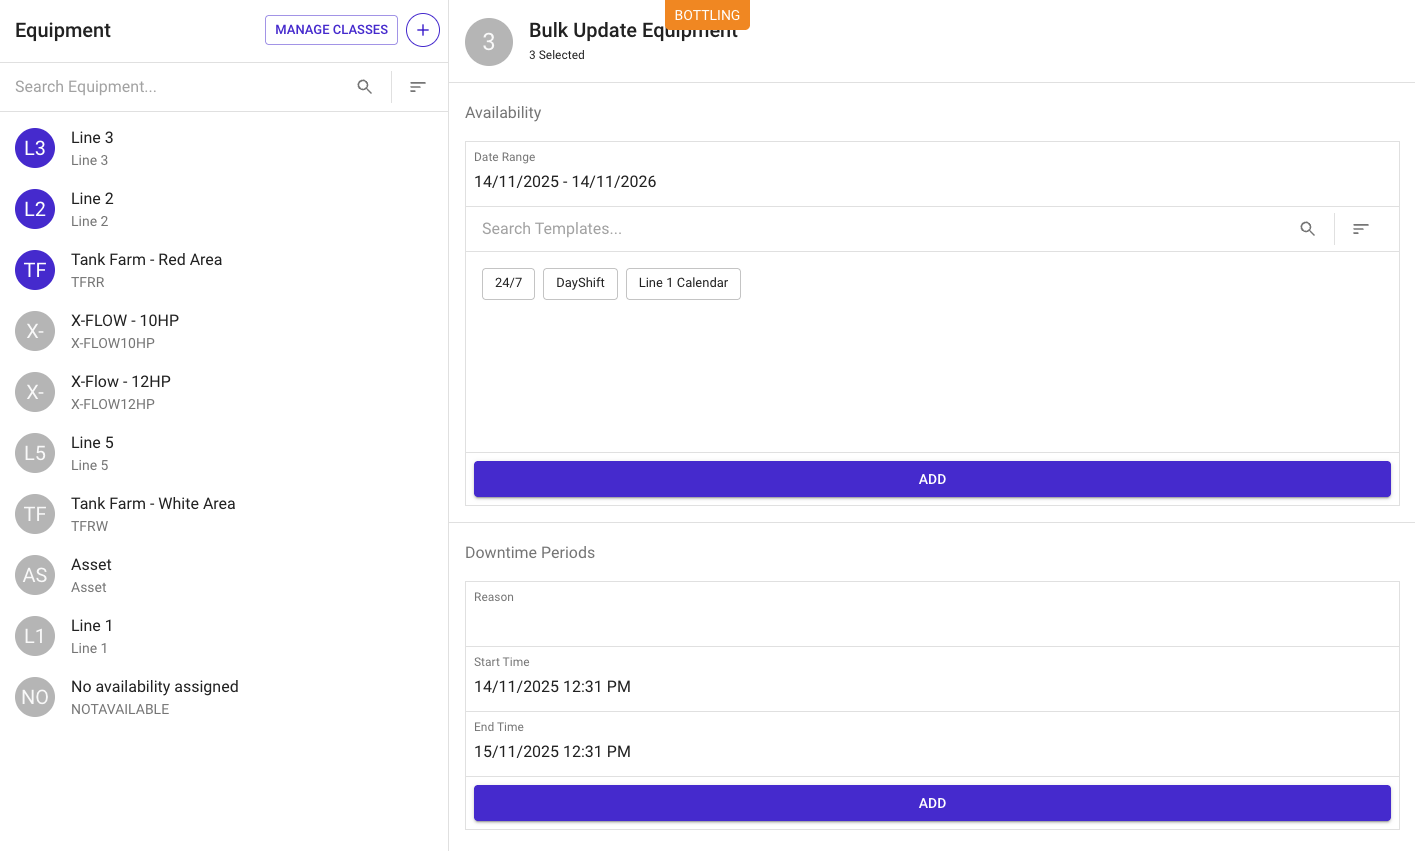The image size is (1415, 851).
Task: Select the Asset avatar icon
Action: pos(35,575)
